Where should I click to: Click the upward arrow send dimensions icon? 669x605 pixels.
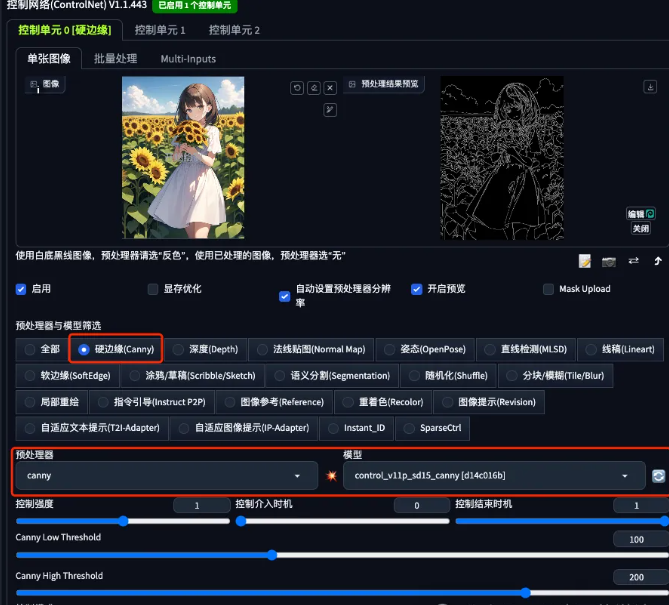click(658, 261)
